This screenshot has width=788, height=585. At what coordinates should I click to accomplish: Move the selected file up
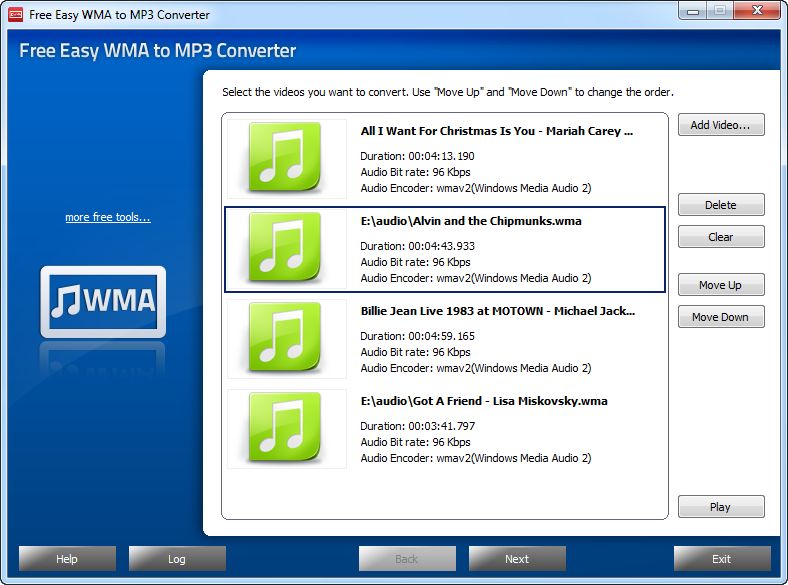(x=721, y=284)
